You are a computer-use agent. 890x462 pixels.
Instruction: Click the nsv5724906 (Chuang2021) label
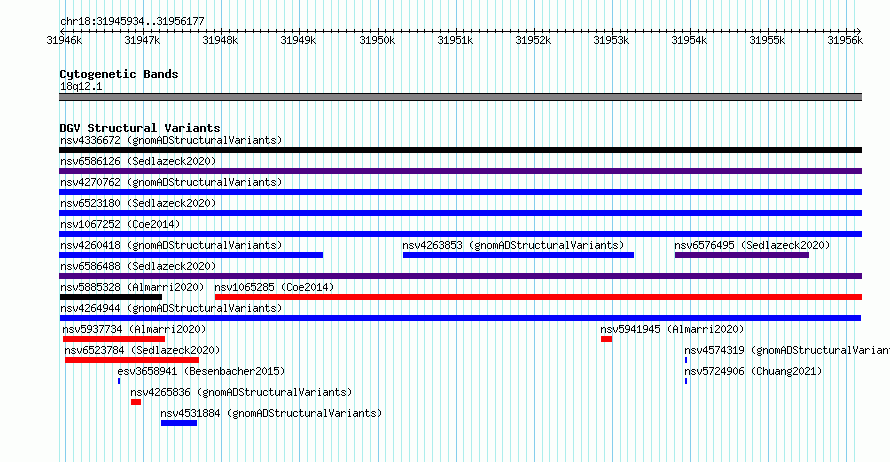click(x=753, y=371)
